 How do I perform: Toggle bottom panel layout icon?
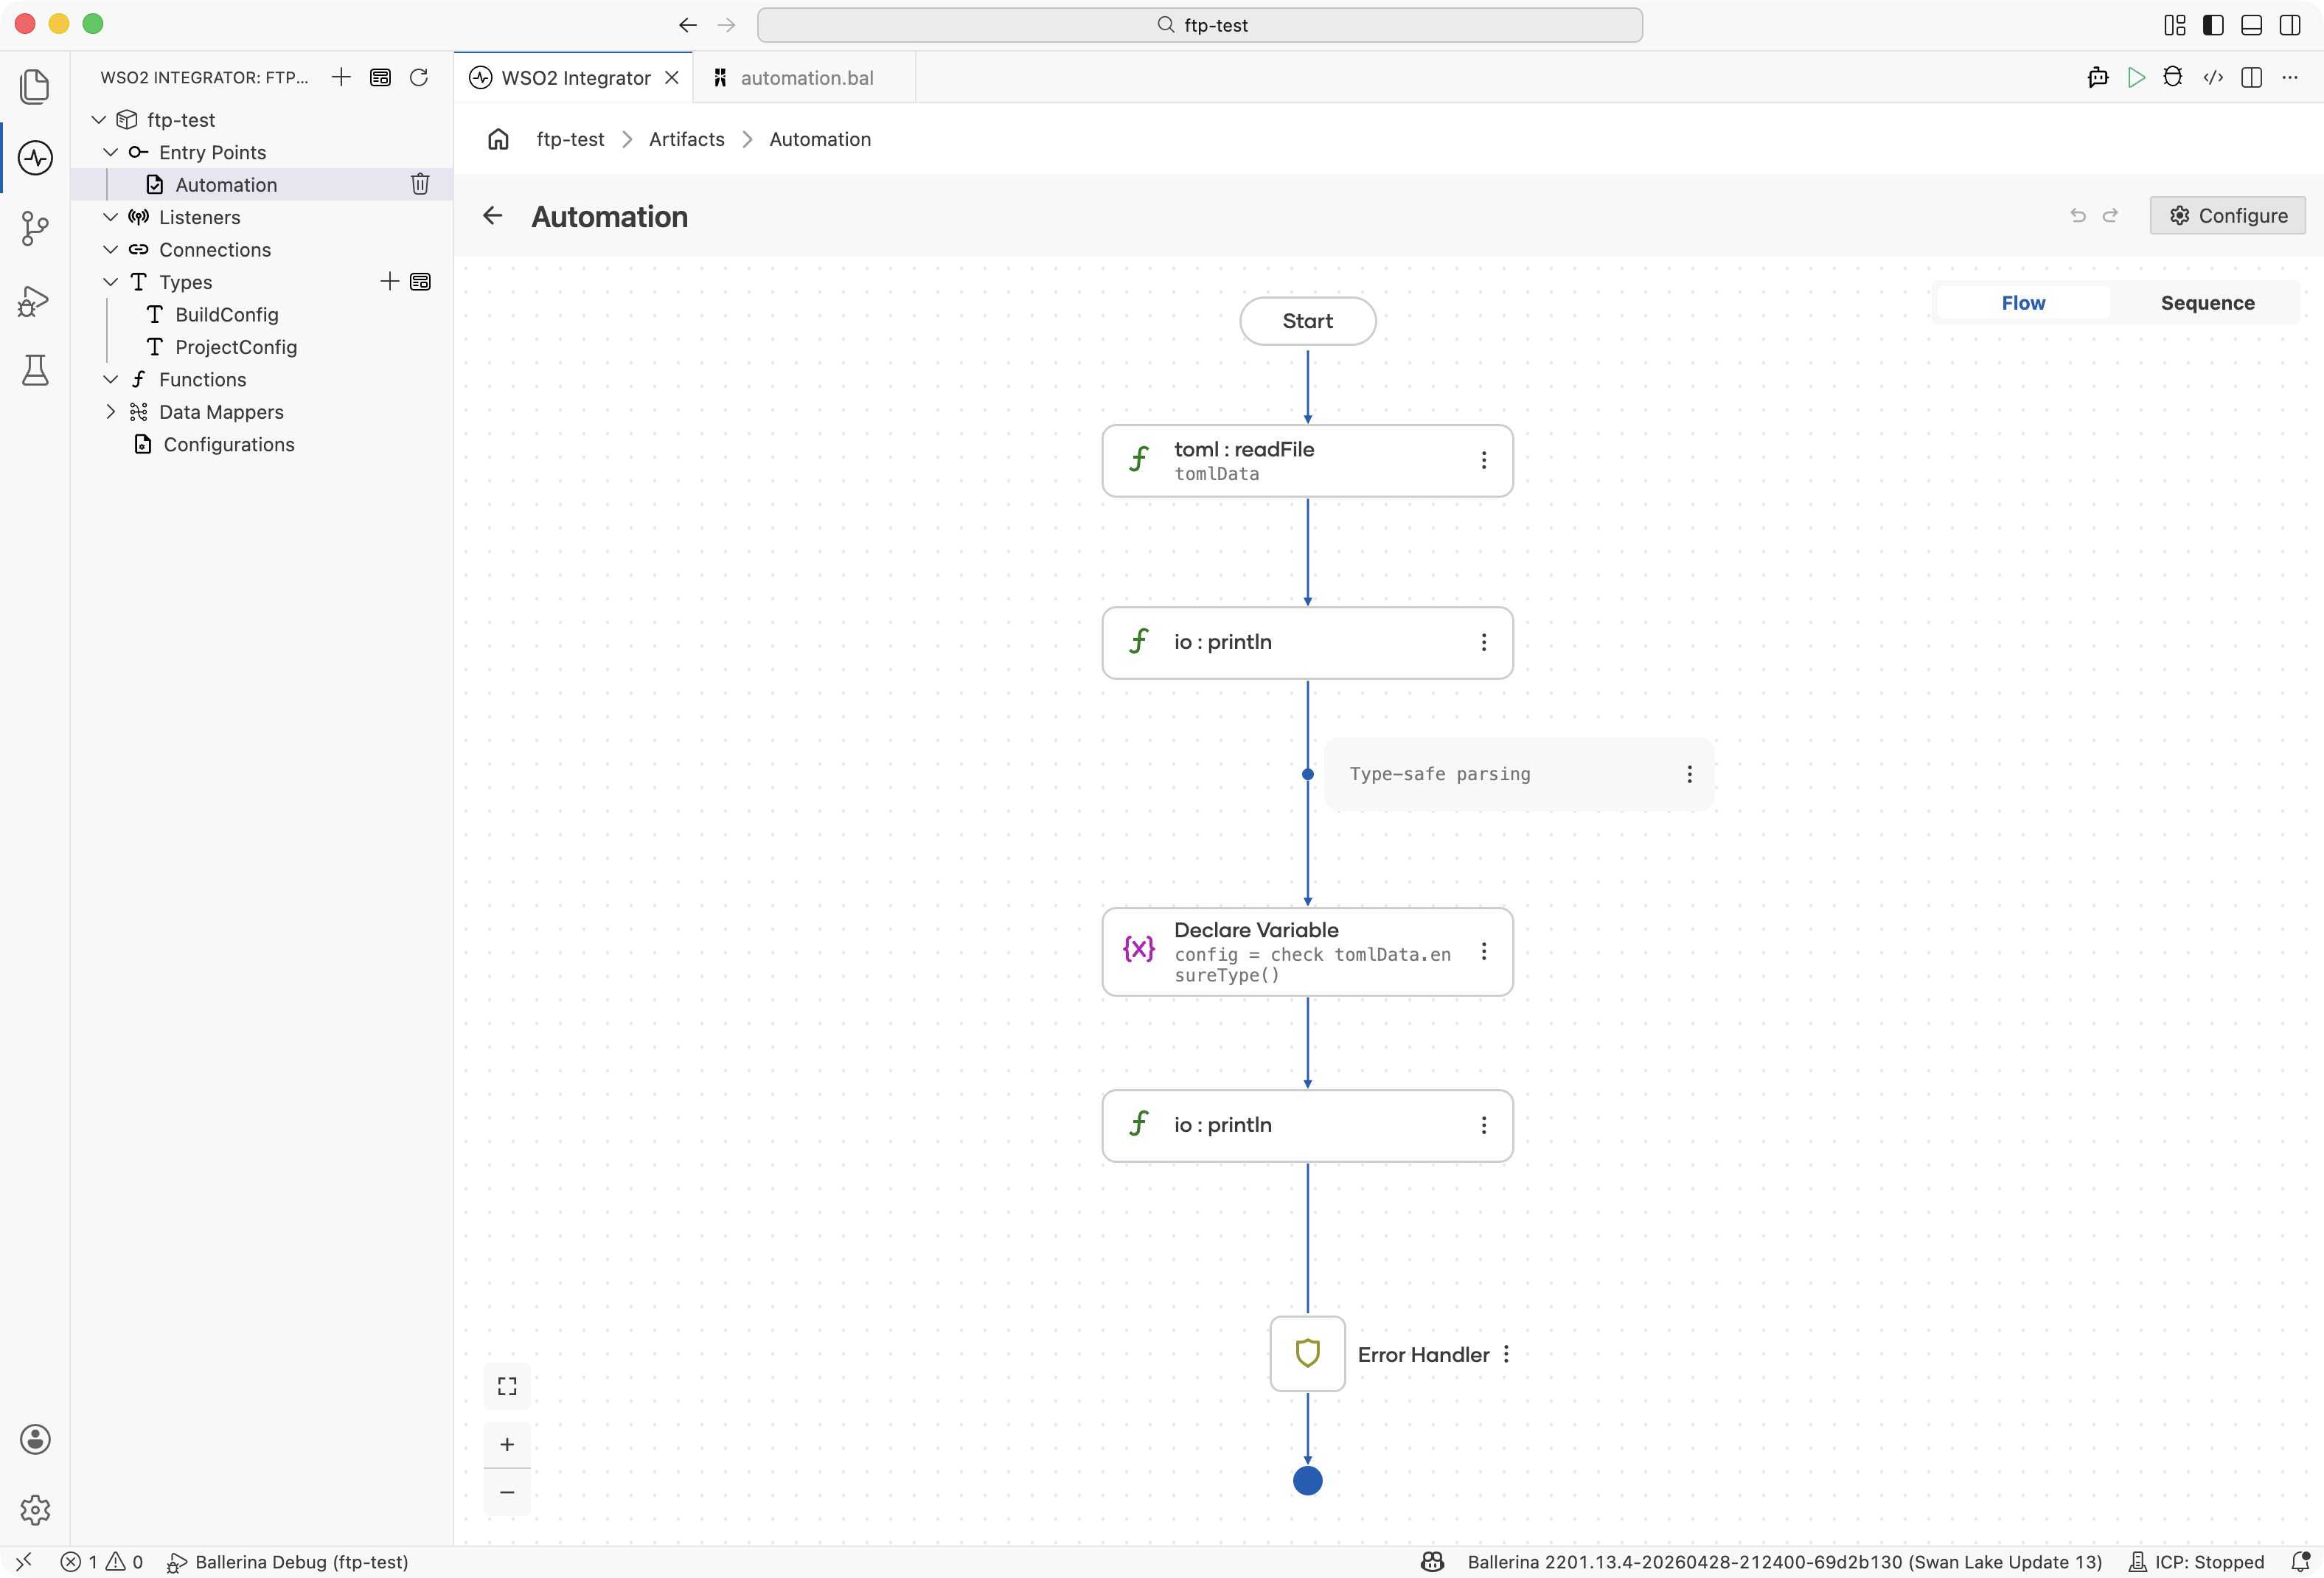[x=2251, y=25]
